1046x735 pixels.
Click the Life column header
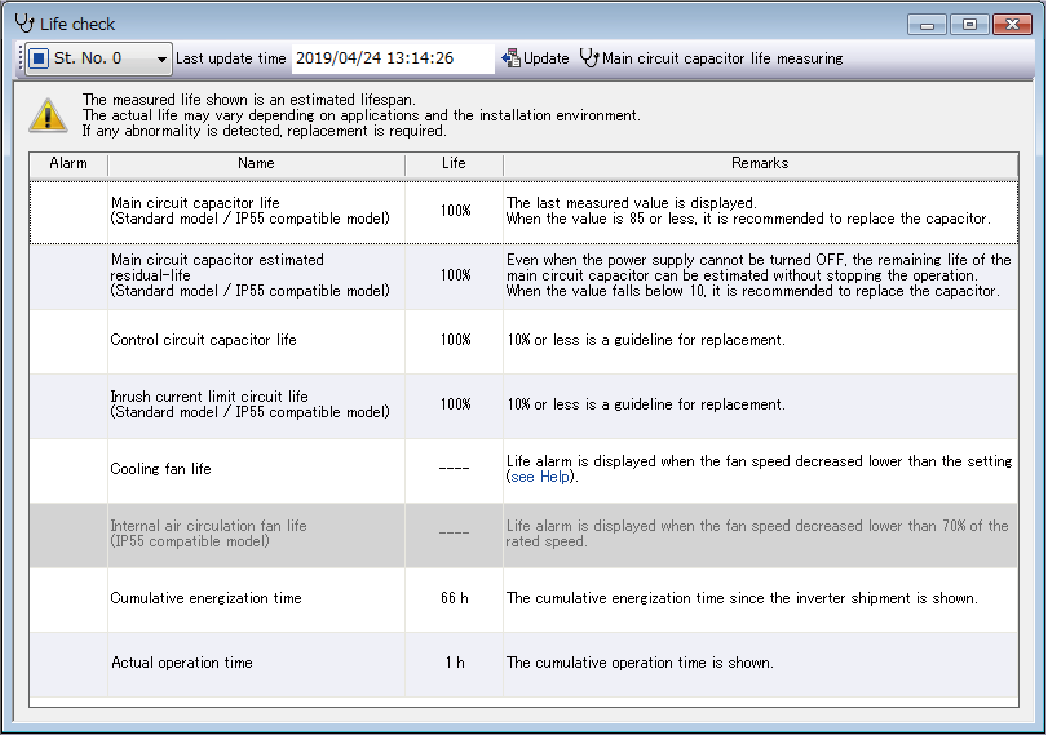pyautogui.click(x=453, y=163)
